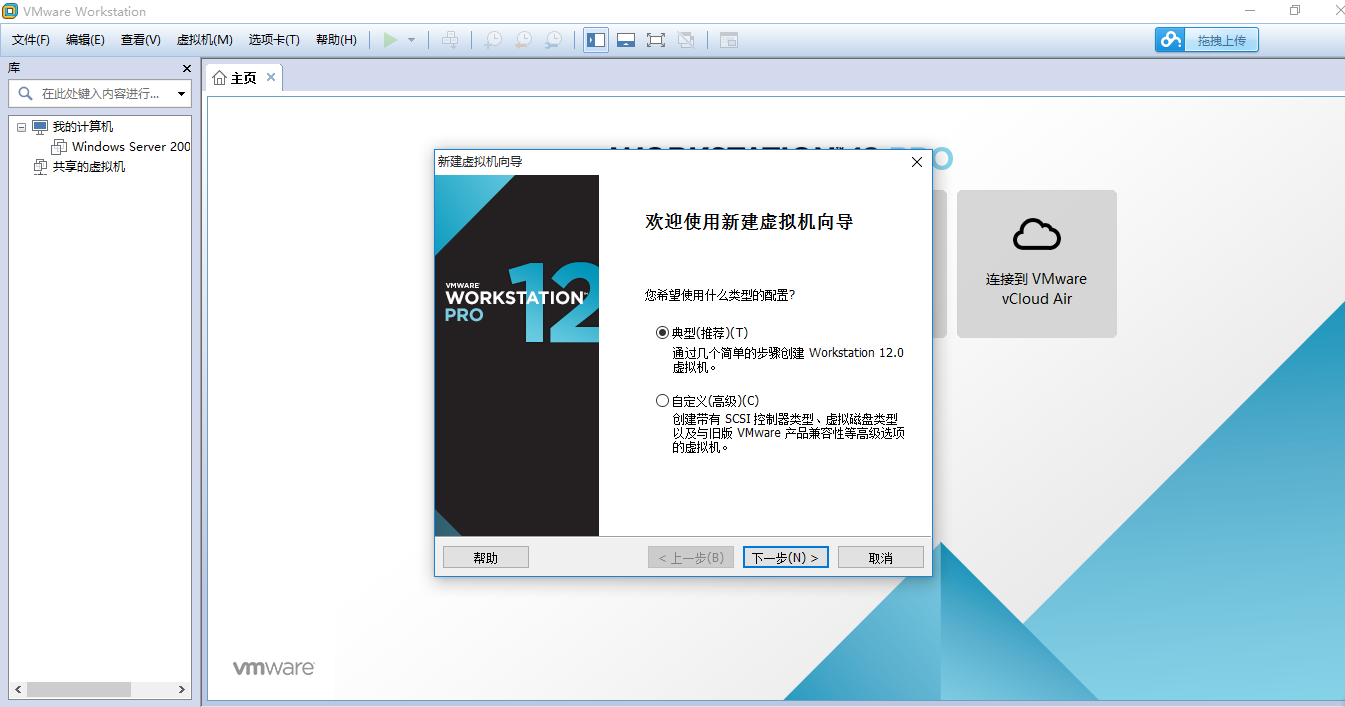Click the 共享的虚拟机 shared icon
Viewport: 1345px width, 707px height.
(x=40, y=167)
